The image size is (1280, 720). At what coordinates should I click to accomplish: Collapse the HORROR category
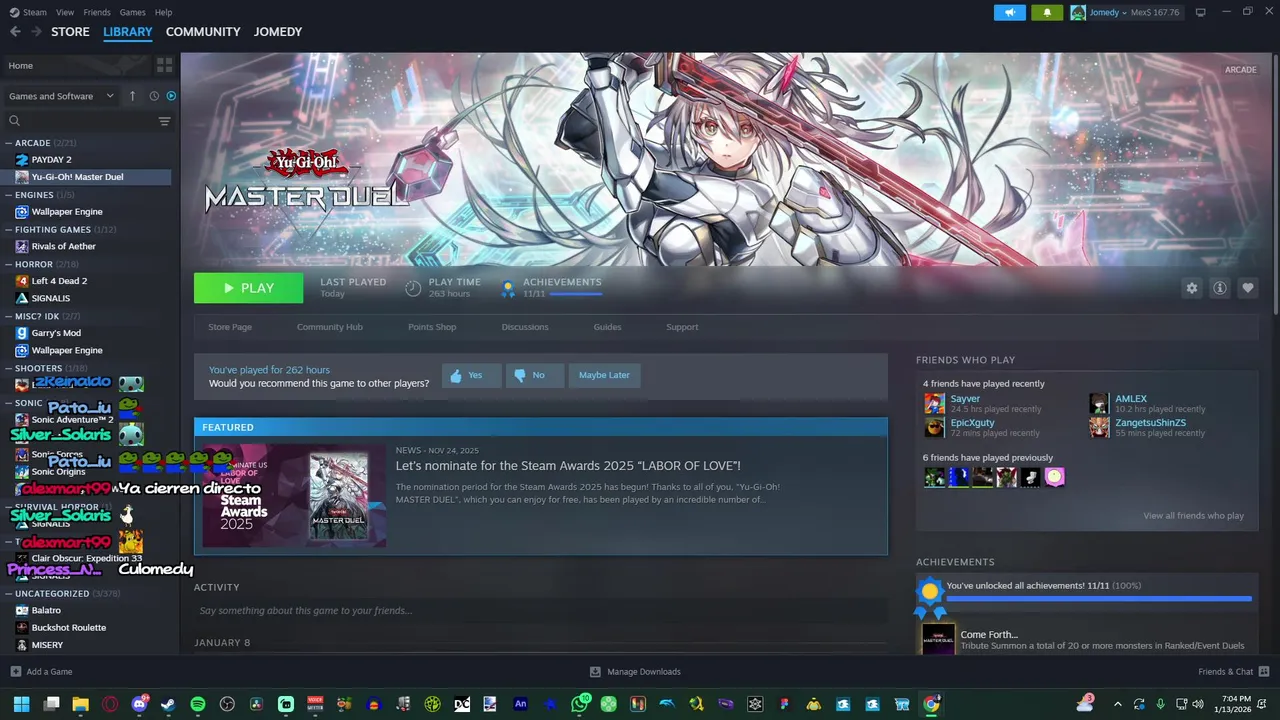(x=8, y=264)
